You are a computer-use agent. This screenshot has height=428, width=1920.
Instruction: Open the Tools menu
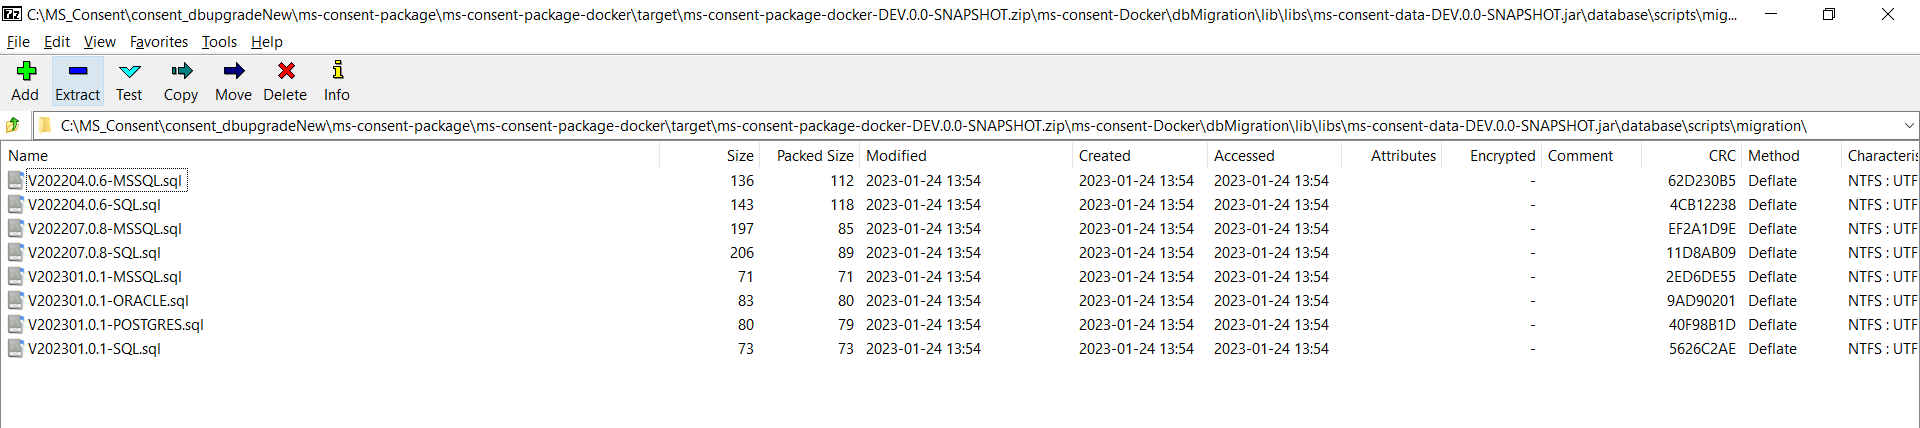pos(219,42)
